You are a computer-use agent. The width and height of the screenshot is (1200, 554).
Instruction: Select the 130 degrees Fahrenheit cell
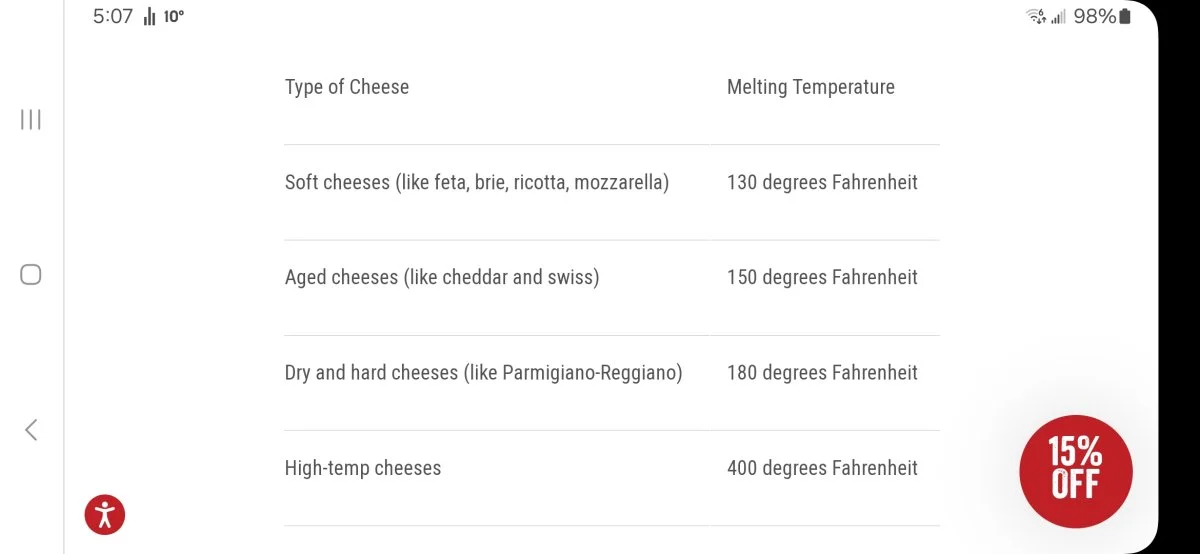(x=822, y=183)
